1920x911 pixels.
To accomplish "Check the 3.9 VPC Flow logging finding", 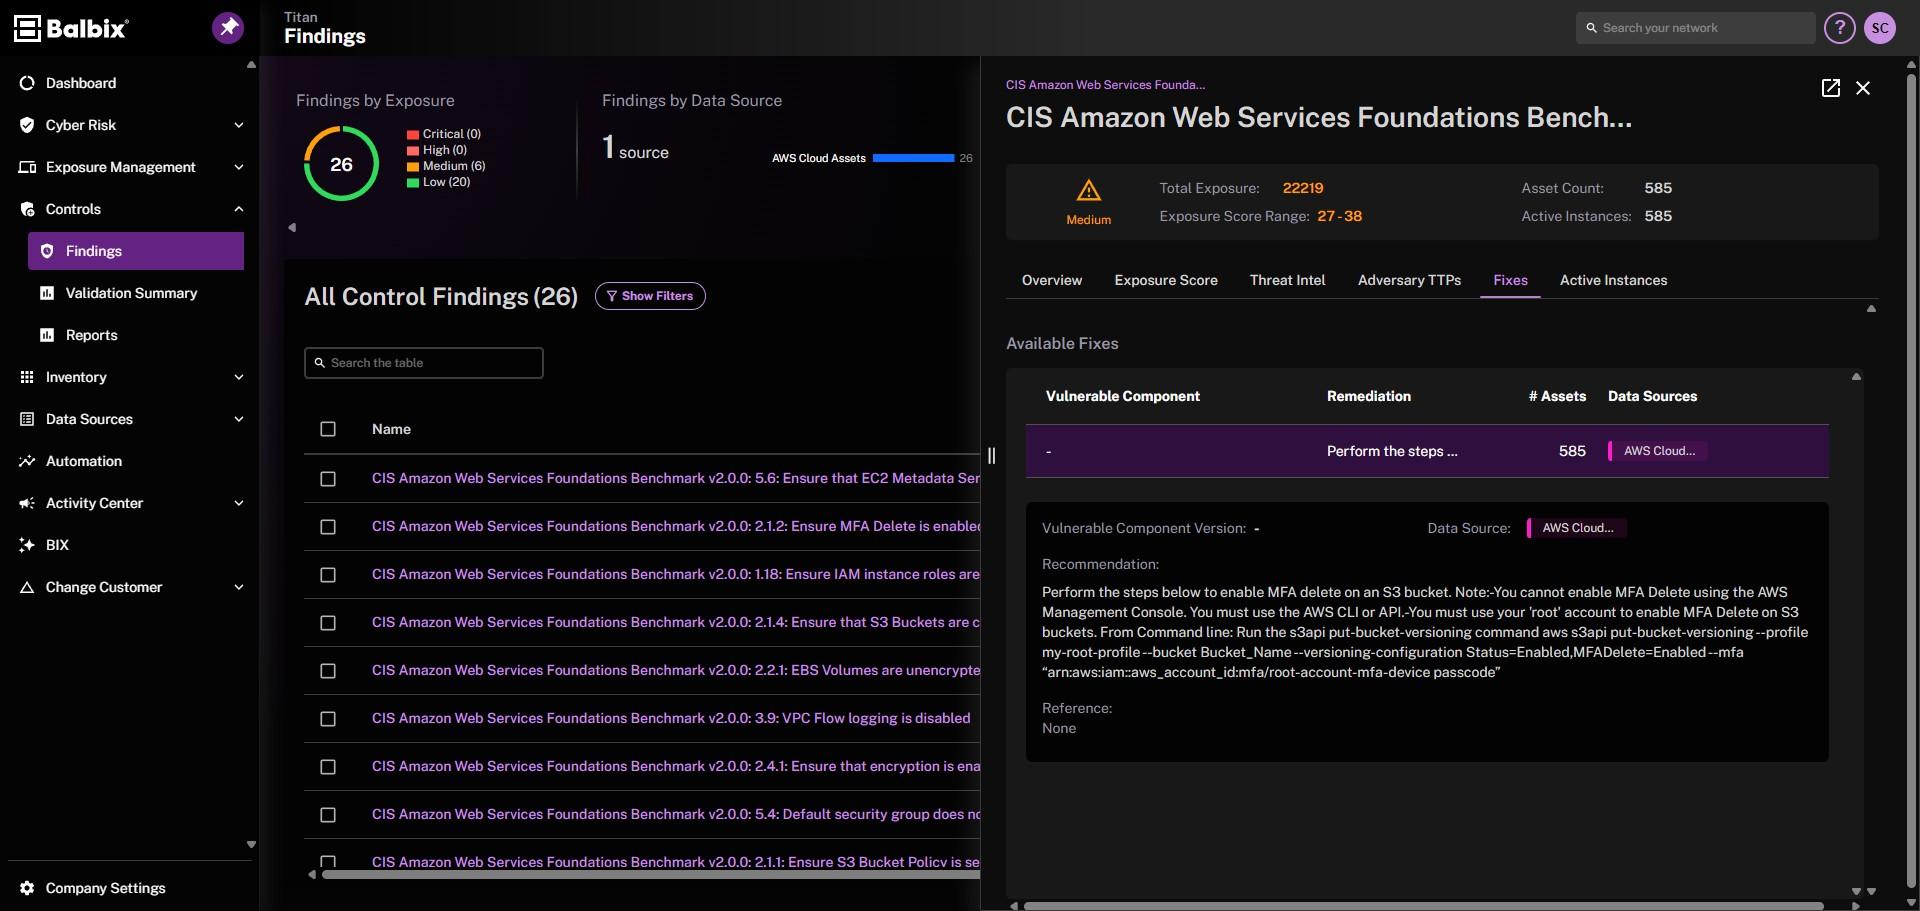I will coord(328,719).
